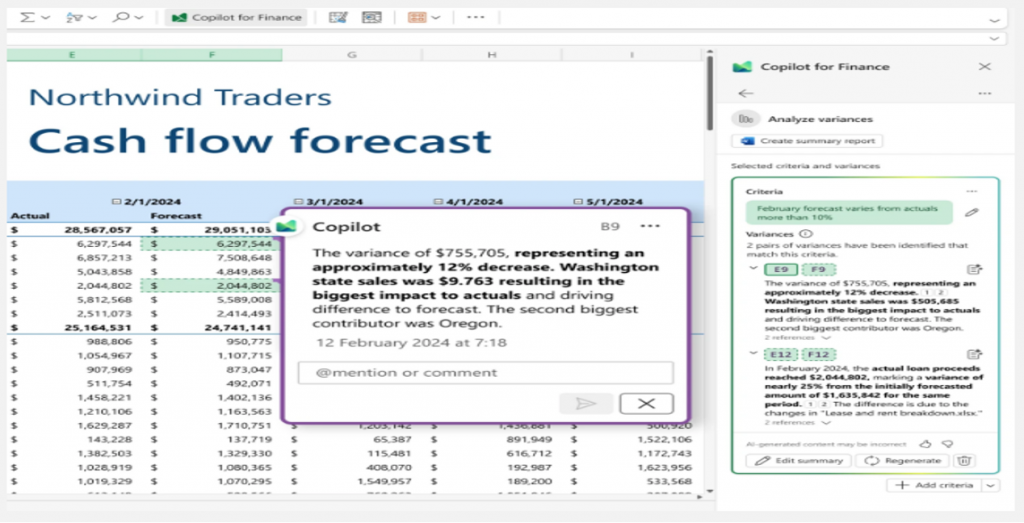The width and height of the screenshot is (1024, 523).
Task: Send the comment with the arrow button
Action: (x=585, y=403)
